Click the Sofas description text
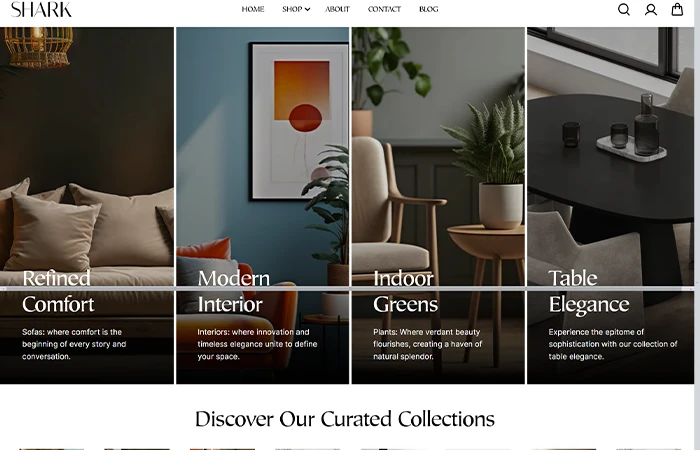 click(74, 344)
